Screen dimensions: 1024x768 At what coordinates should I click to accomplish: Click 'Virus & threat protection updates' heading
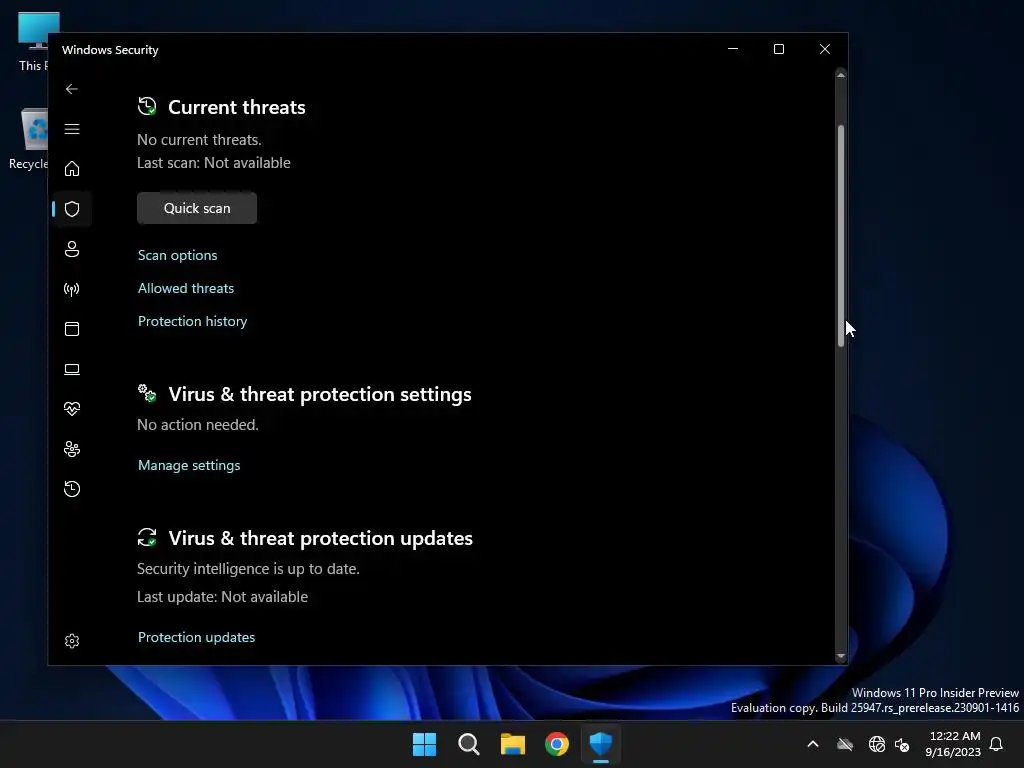pos(321,538)
